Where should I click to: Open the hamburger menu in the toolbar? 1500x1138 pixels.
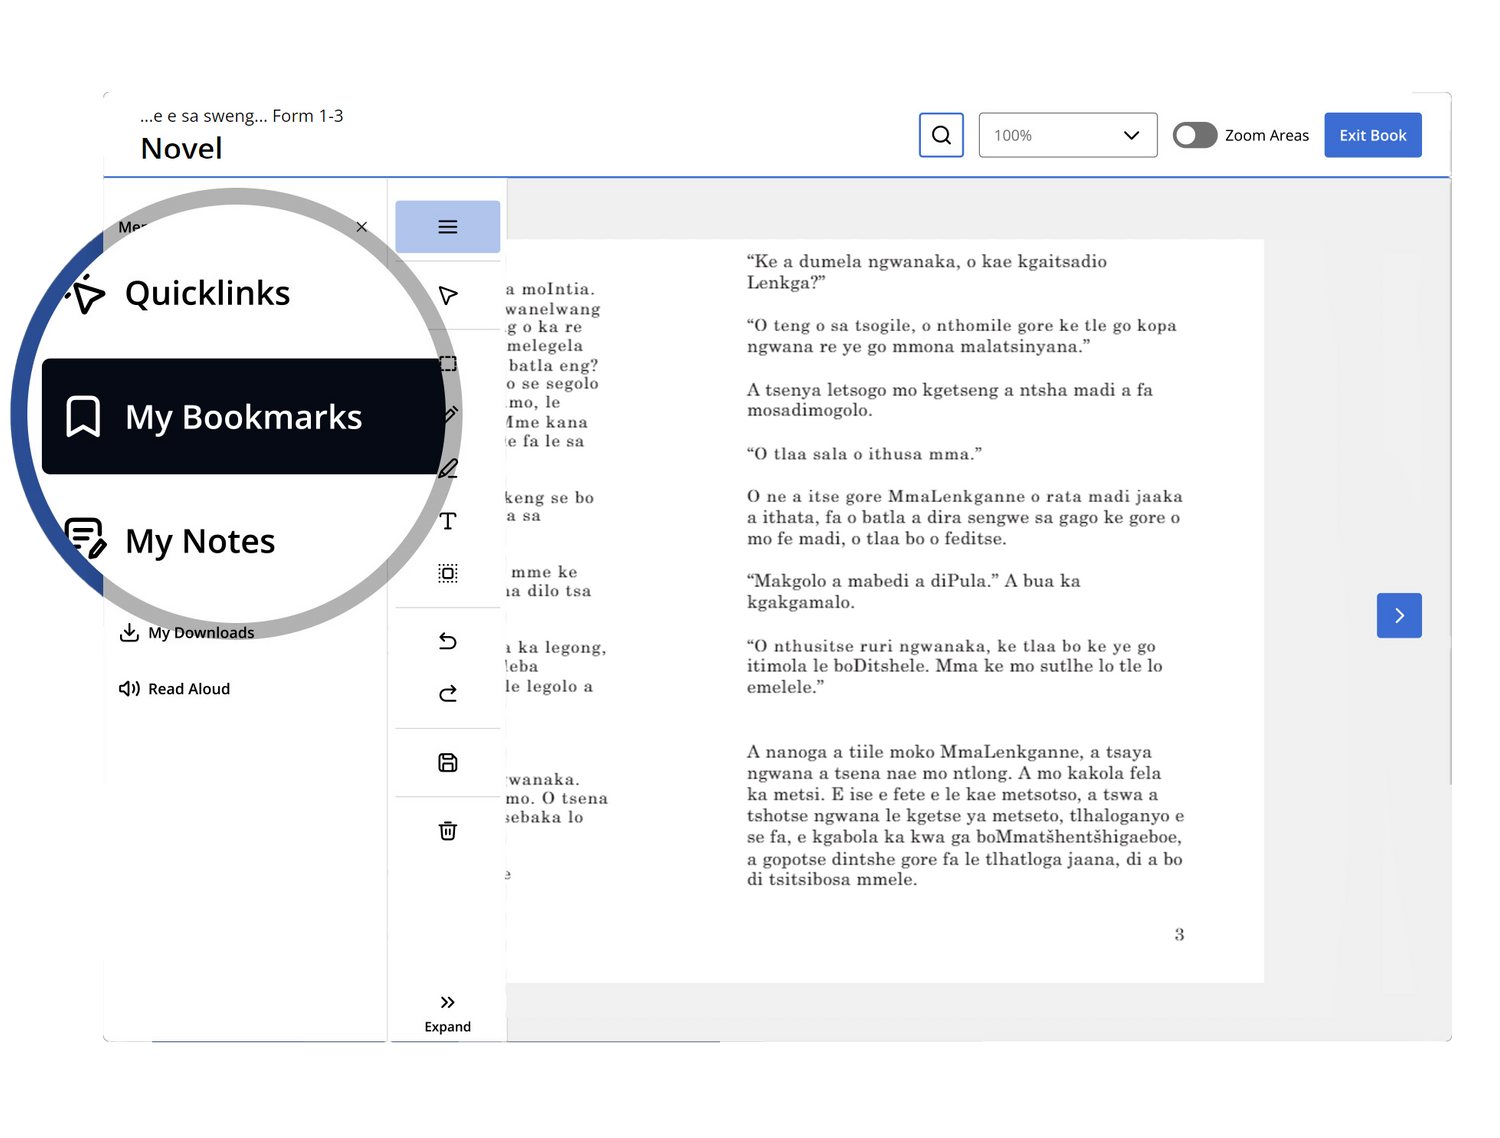(x=447, y=226)
